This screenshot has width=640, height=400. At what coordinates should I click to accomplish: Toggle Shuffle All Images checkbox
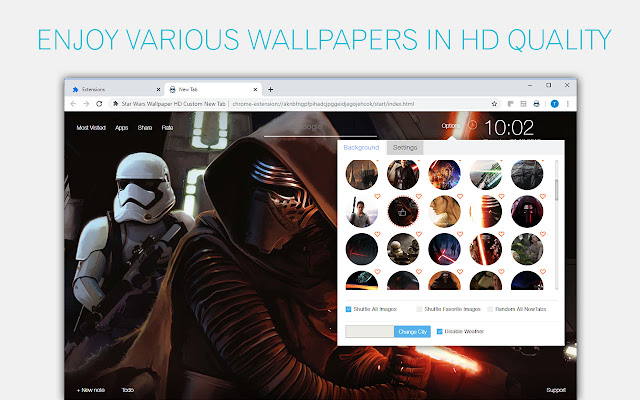point(348,309)
